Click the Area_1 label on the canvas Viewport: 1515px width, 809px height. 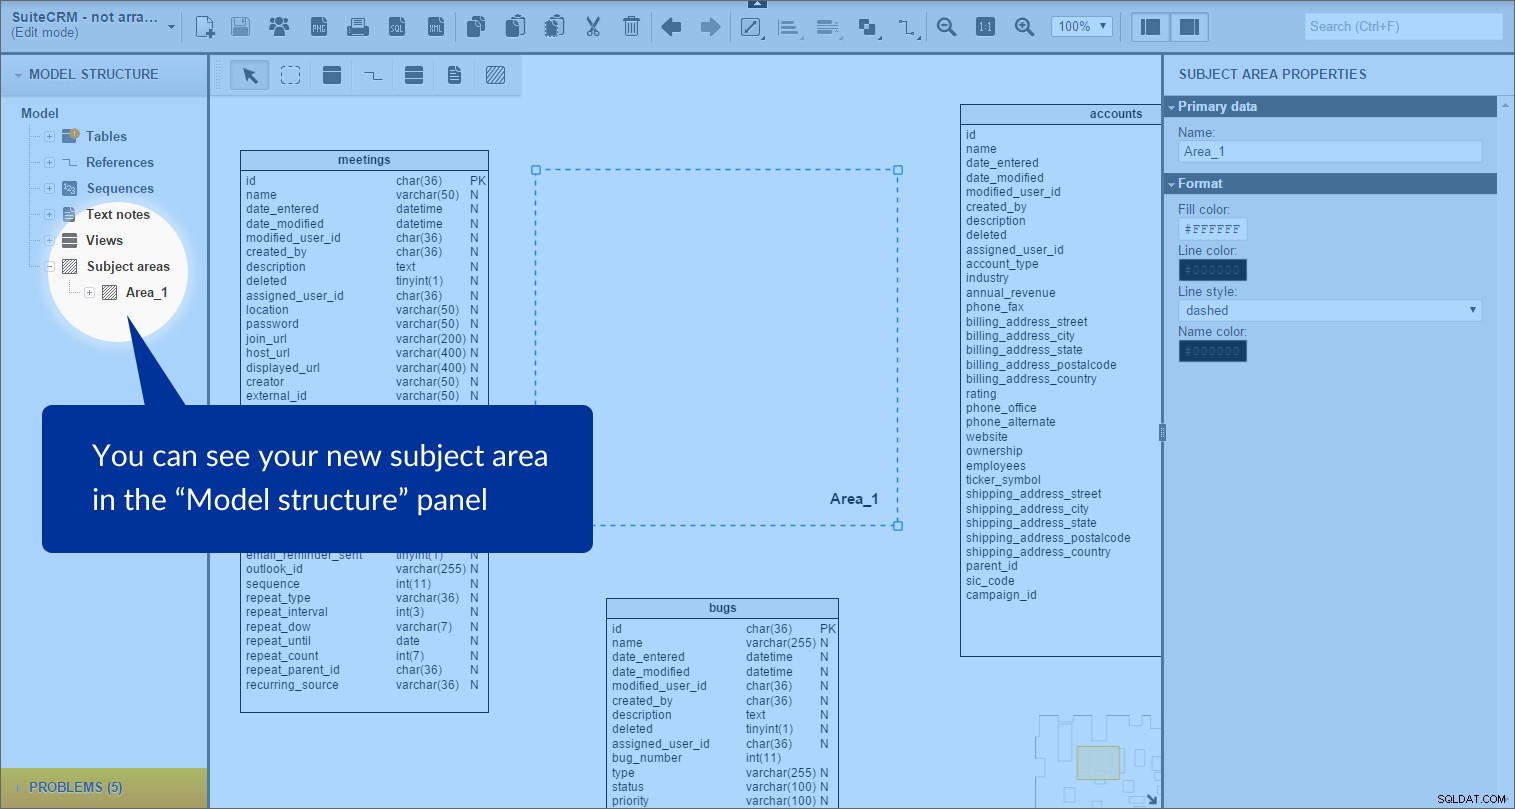click(x=854, y=499)
